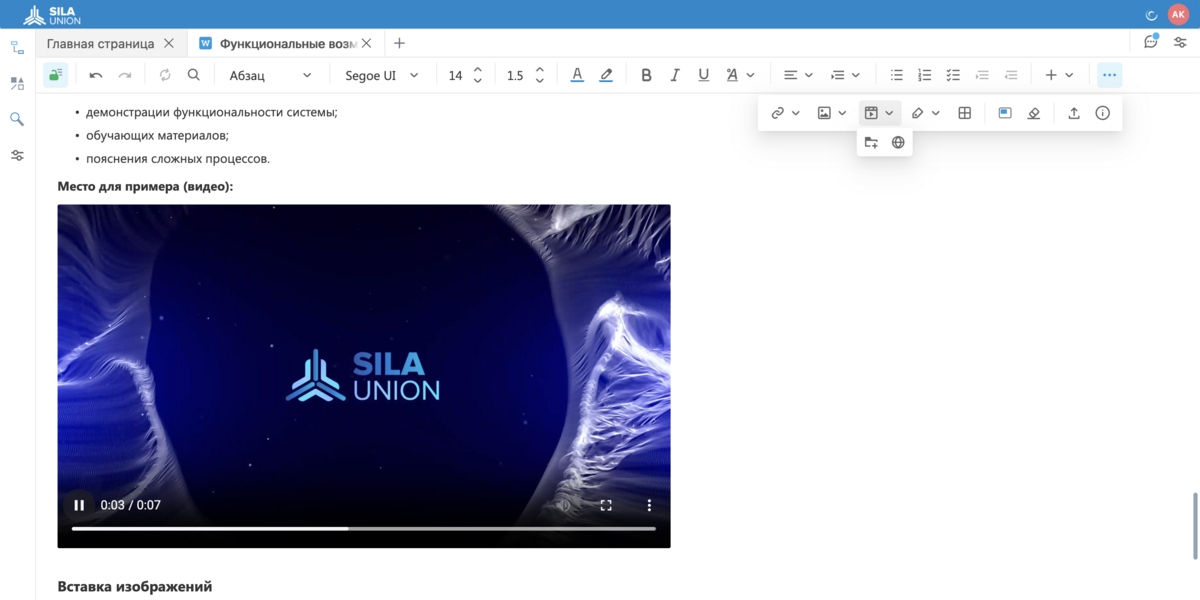Increase or decrease font size stepper arrows
Screen dimensions: 1200x600
pos(478,75)
